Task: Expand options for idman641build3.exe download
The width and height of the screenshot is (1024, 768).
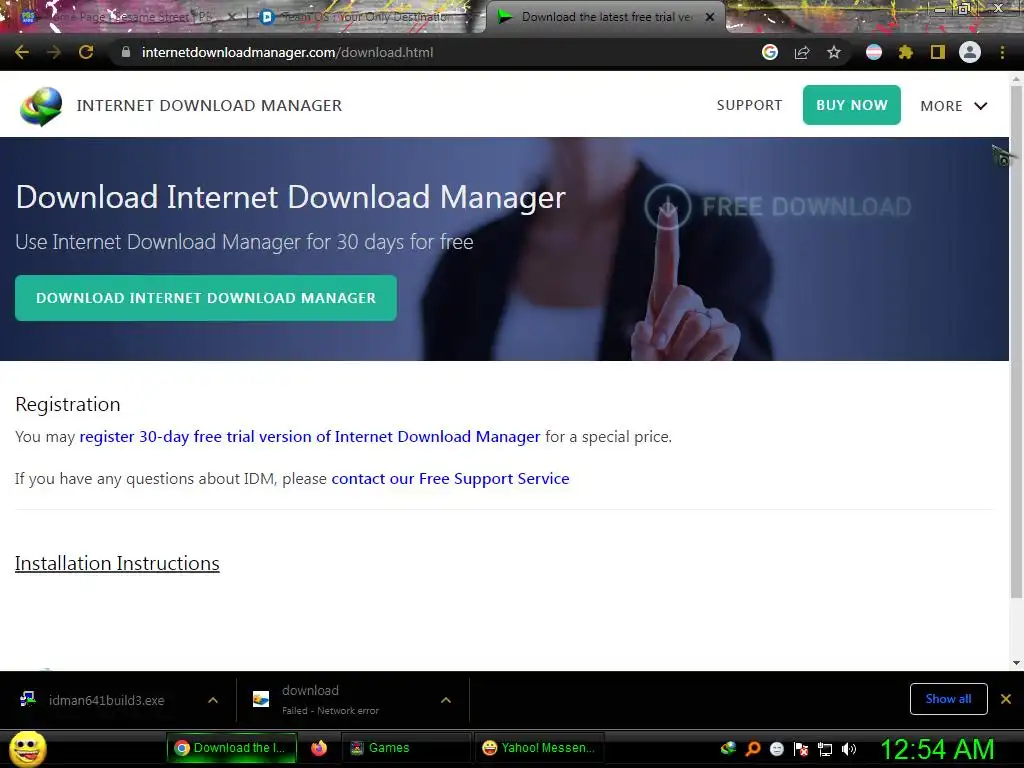Action: [213, 699]
